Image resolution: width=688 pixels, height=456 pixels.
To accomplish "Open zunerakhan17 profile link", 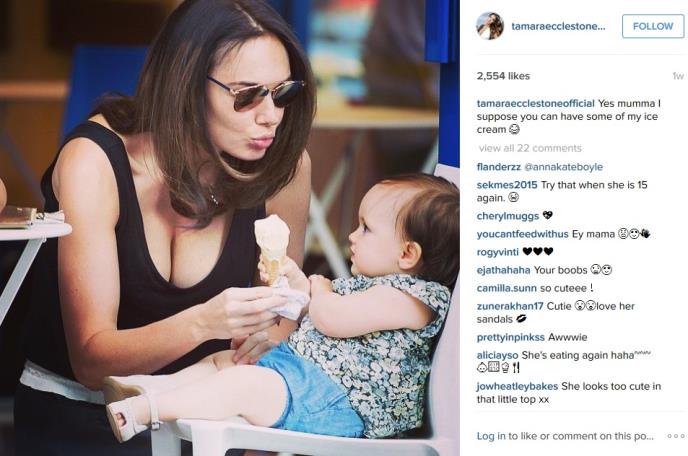I will (x=510, y=306).
